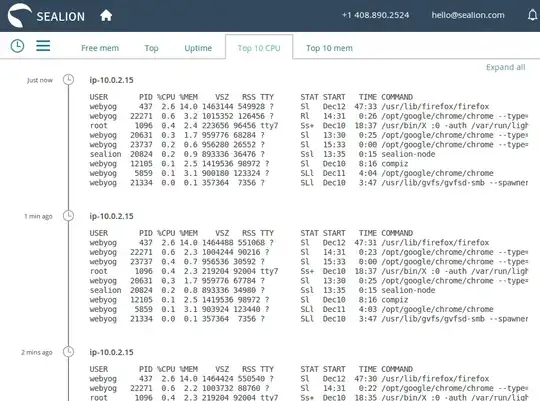Switch to the Uptime tab
Image resolution: width=540 pixels, height=401 pixels.
[198, 48]
